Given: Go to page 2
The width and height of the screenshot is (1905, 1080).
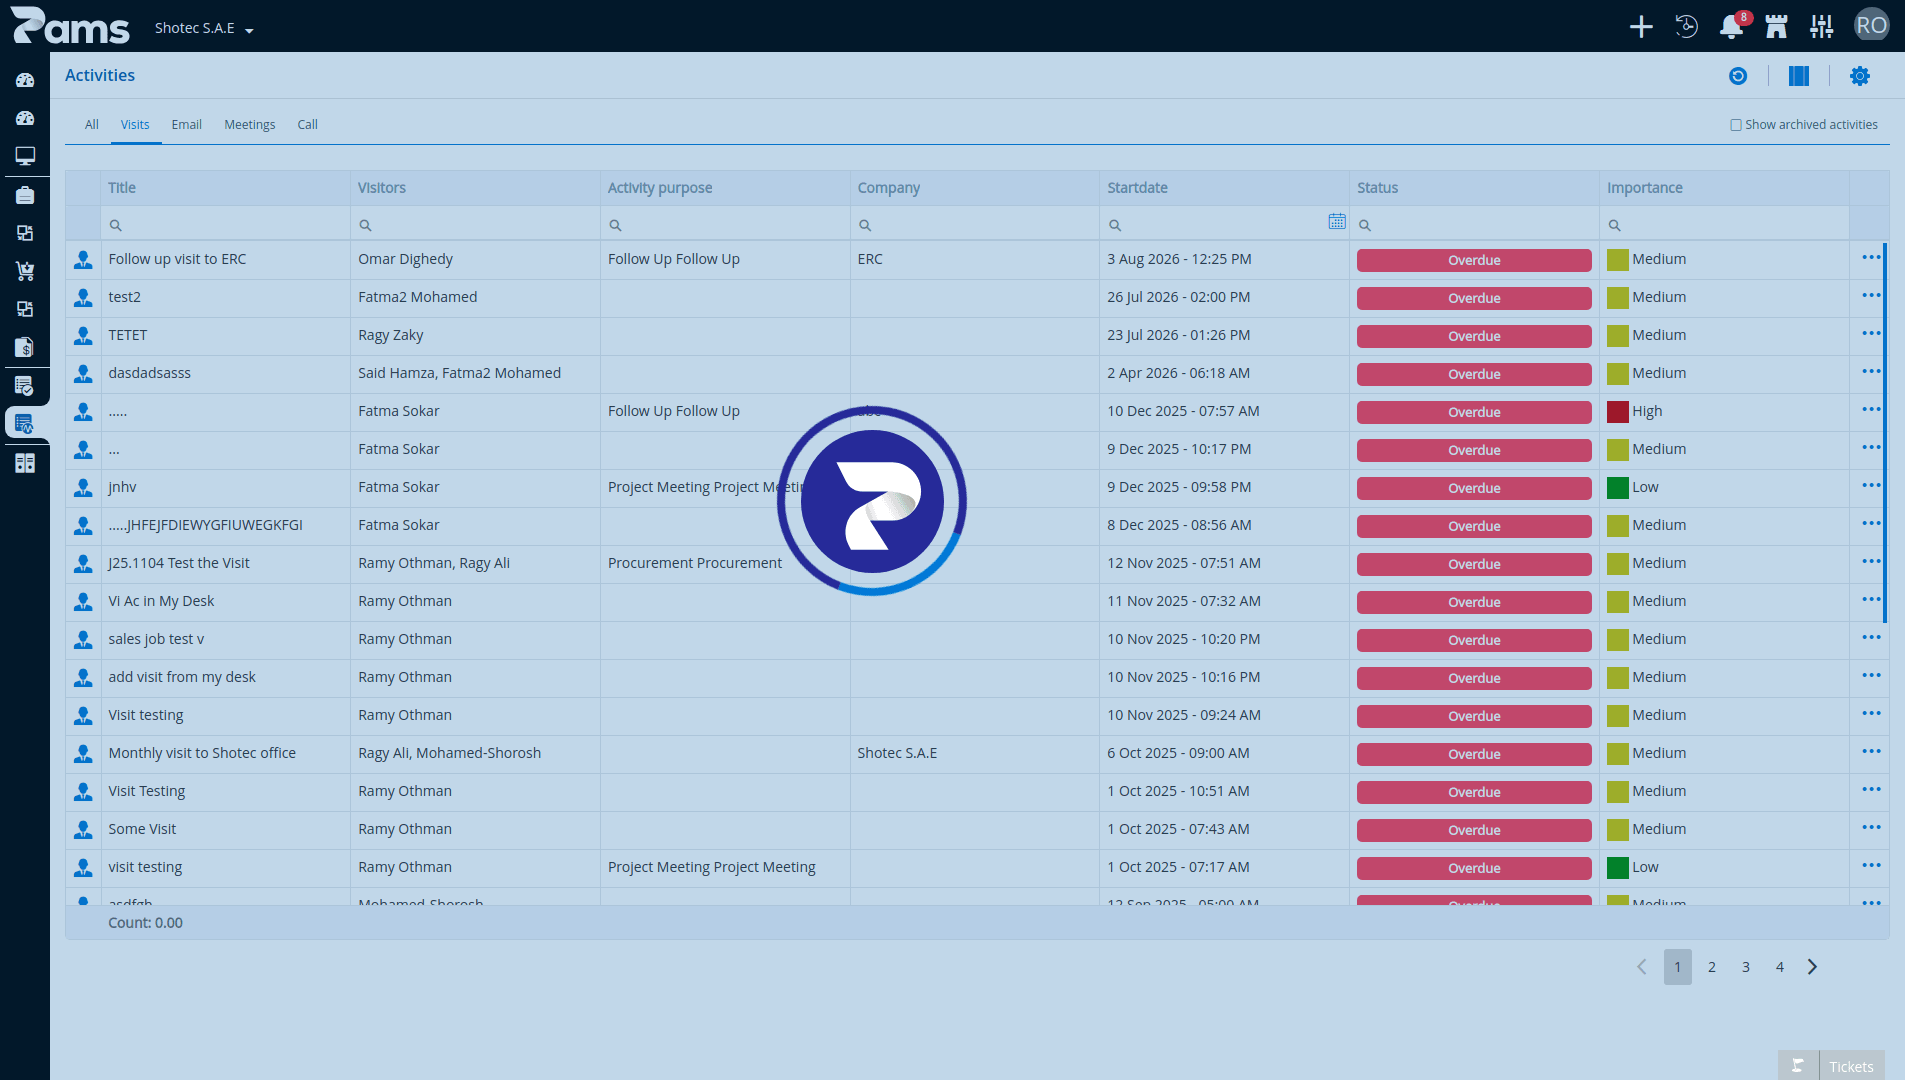Looking at the screenshot, I should coord(1712,967).
